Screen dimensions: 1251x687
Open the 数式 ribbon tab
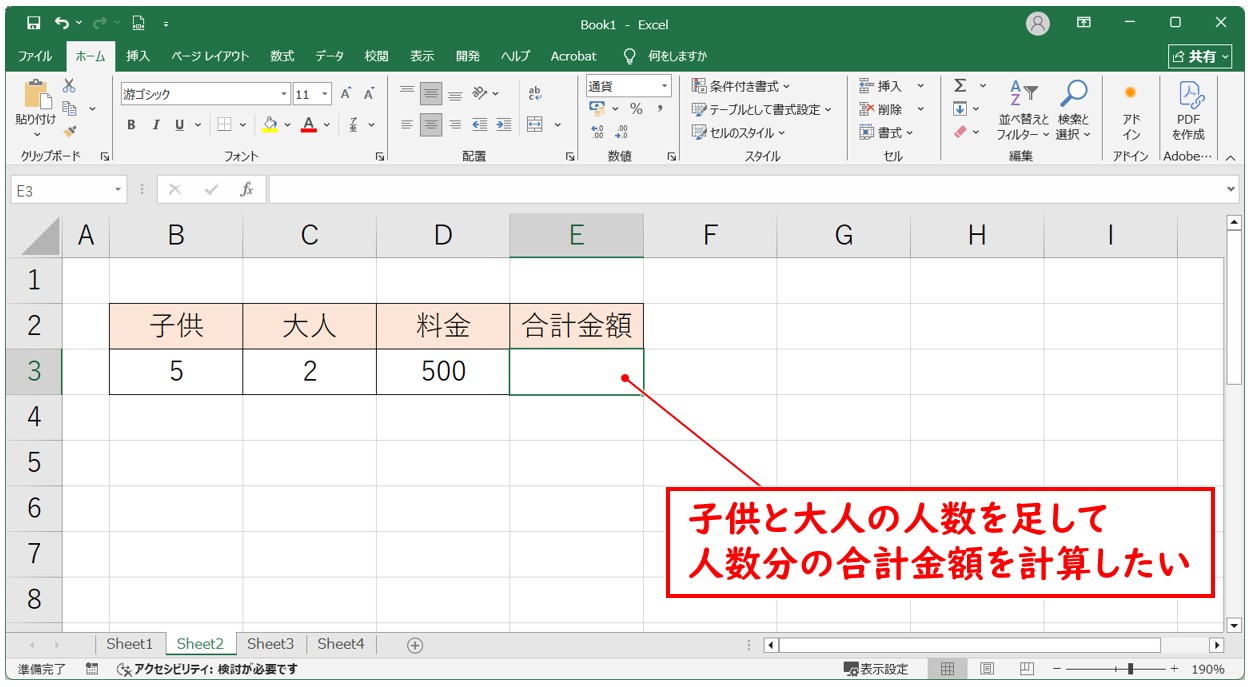click(x=282, y=56)
